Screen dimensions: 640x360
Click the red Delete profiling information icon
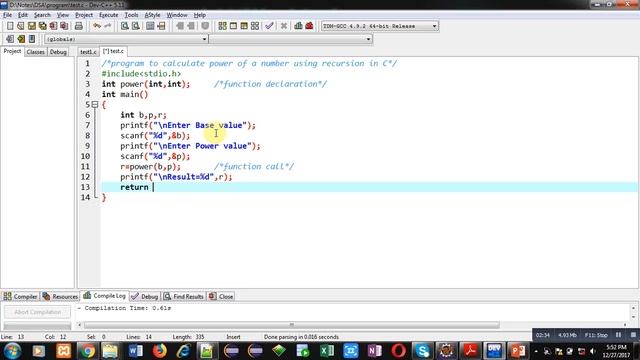(x=309, y=26)
